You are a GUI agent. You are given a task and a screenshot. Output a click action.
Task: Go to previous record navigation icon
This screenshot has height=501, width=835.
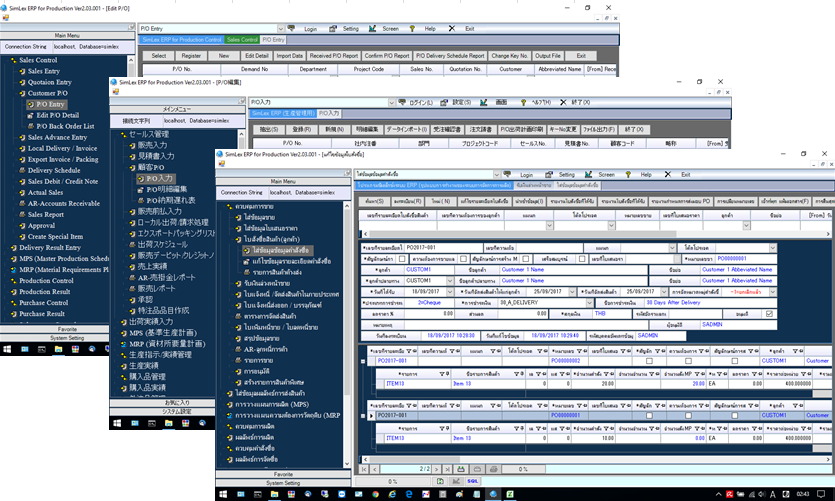point(375,469)
